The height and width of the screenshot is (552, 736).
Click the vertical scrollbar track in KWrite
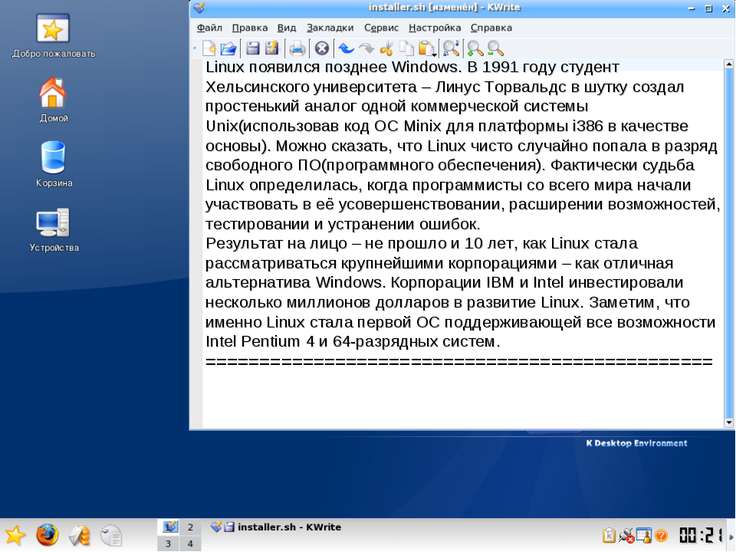(x=729, y=243)
